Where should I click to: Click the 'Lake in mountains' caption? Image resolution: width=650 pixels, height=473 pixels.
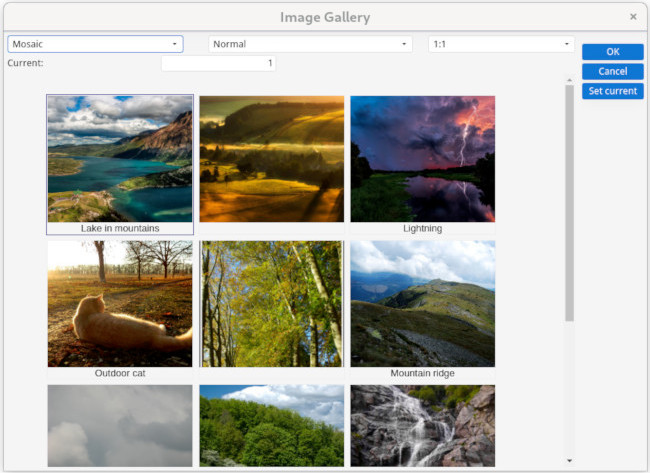click(120, 228)
